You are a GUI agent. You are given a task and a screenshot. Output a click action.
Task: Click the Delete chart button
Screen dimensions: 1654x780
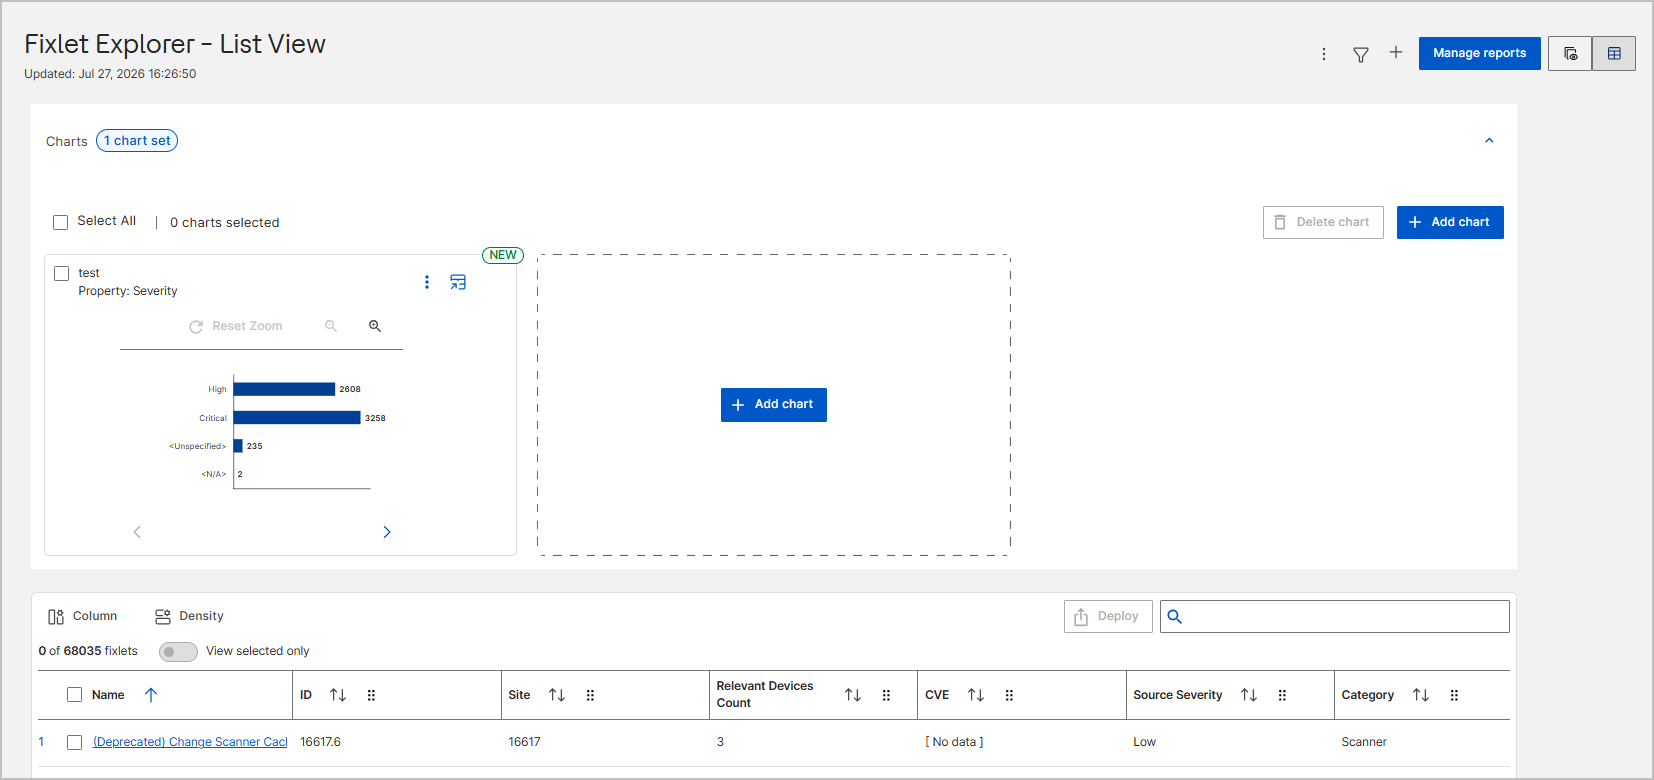(x=1323, y=223)
